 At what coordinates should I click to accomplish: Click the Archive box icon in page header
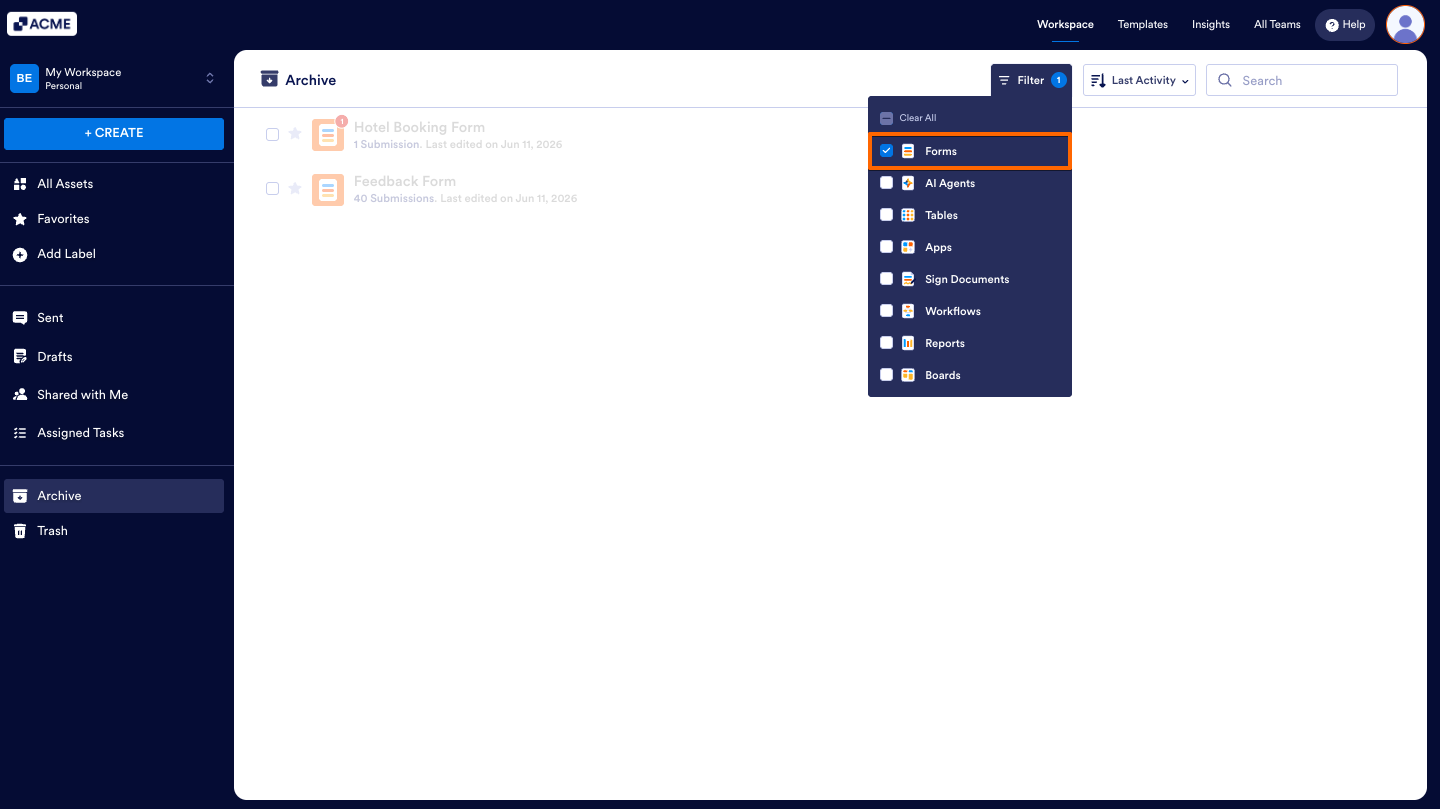269,79
